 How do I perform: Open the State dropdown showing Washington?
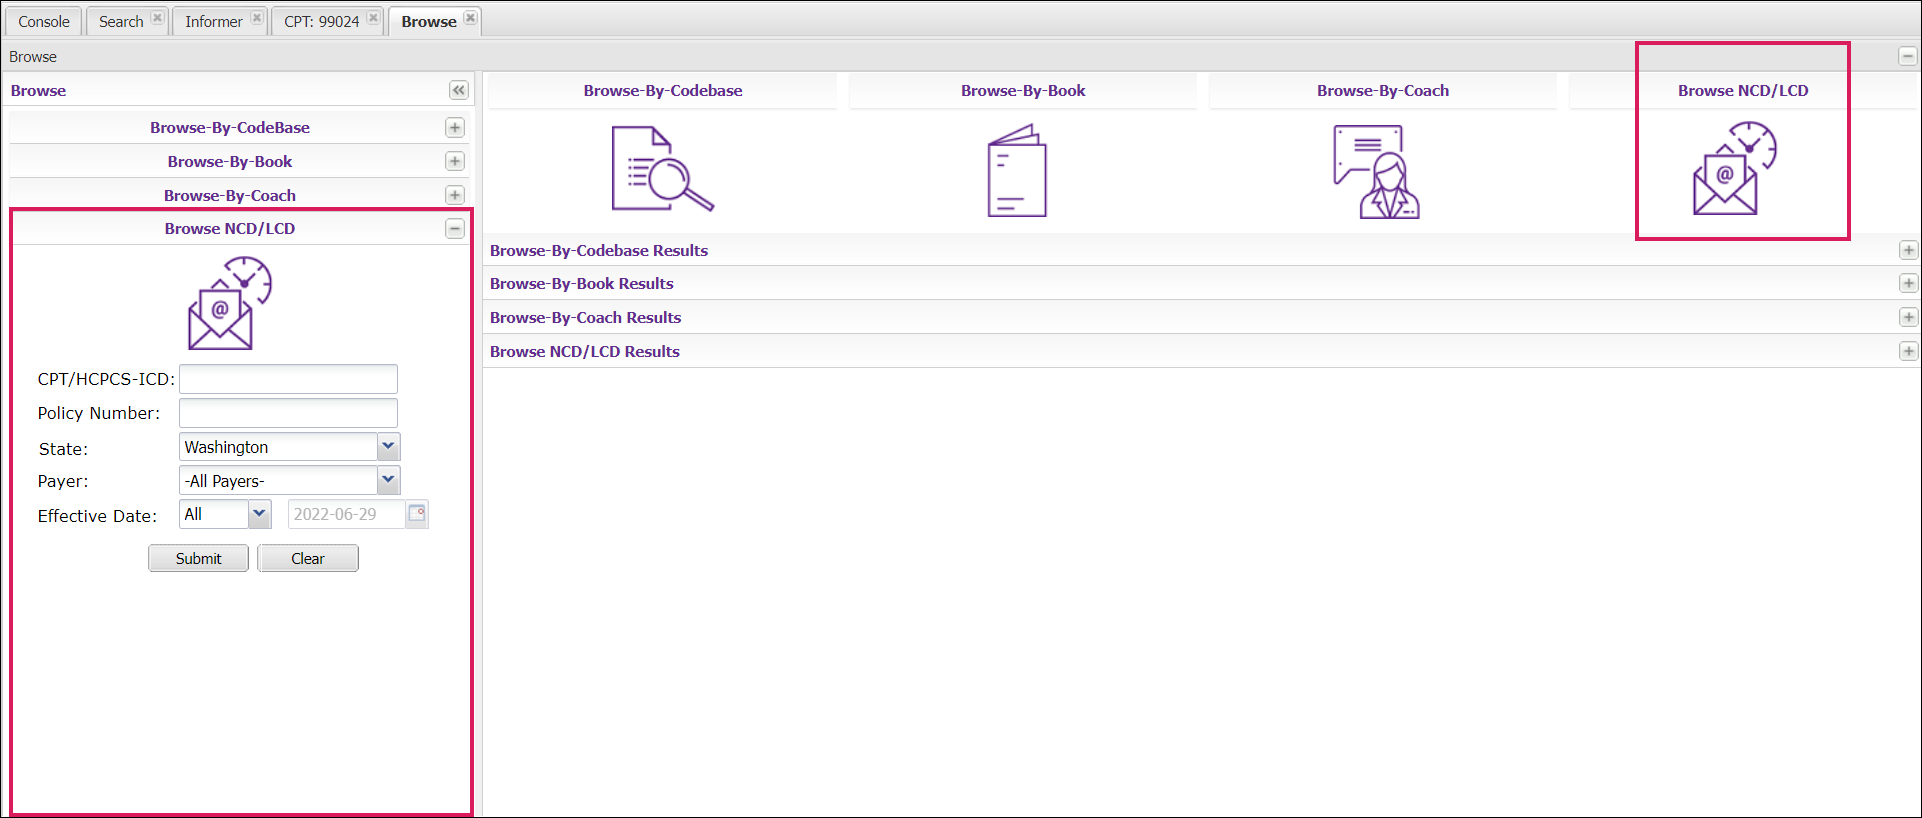click(x=388, y=447)
